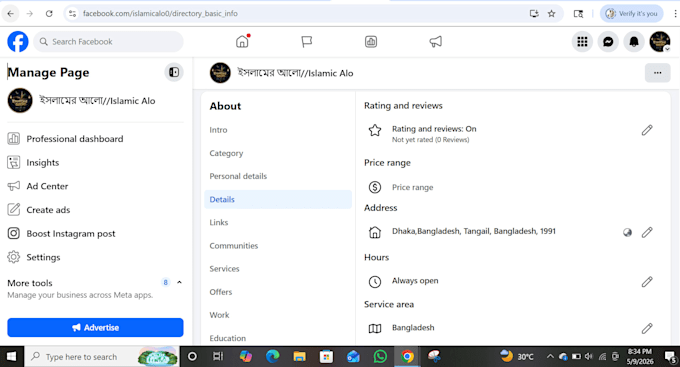Open account profile picture menu

pos(660,42)
